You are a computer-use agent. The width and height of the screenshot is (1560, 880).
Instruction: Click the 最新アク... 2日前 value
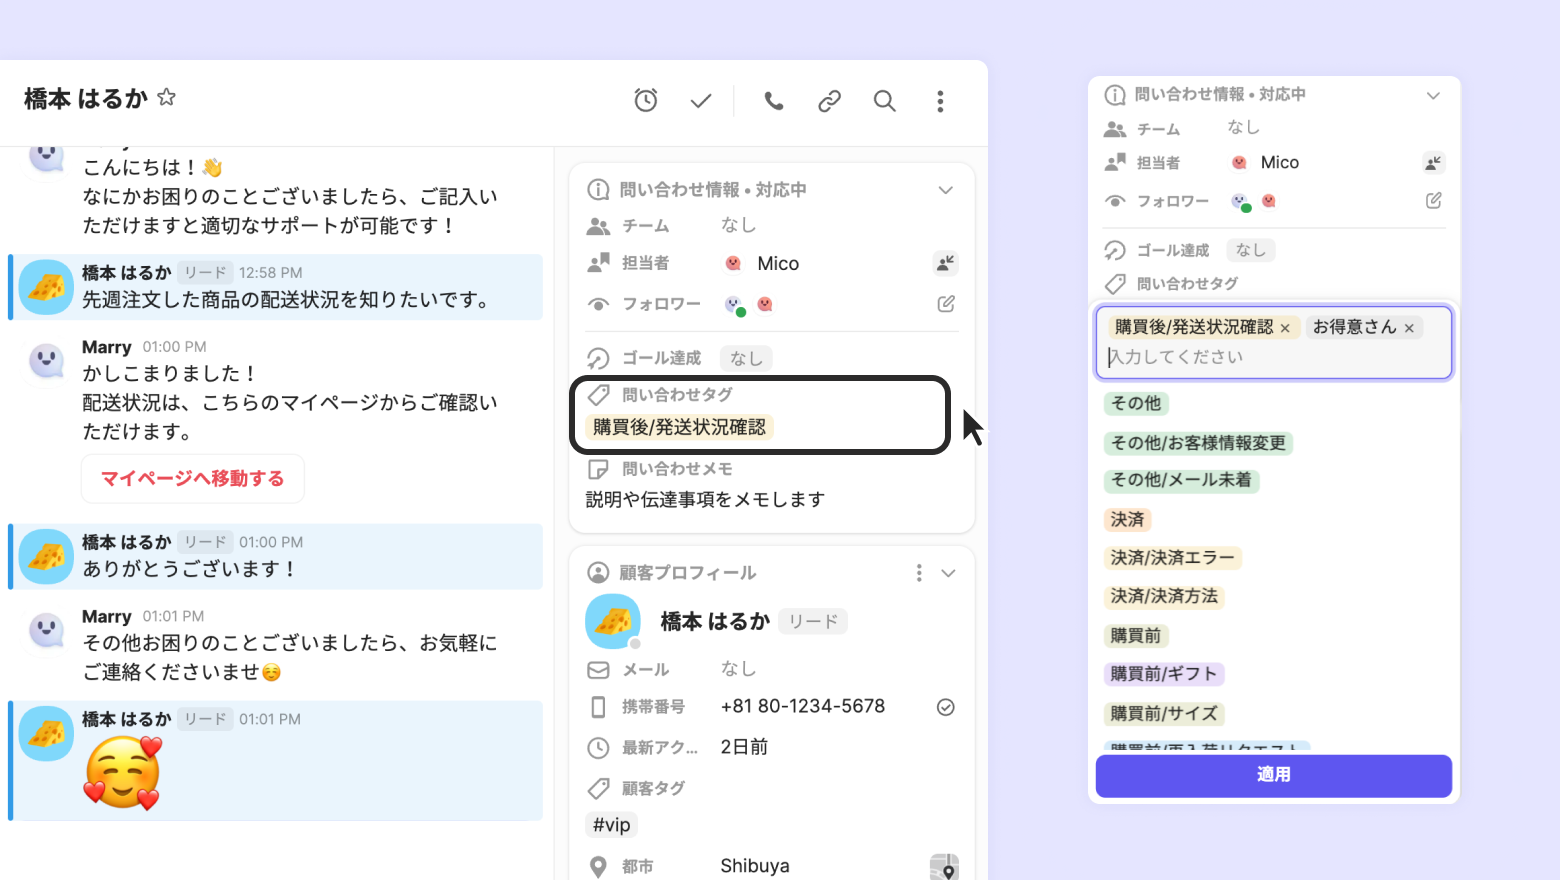click(x=744, y=747)
